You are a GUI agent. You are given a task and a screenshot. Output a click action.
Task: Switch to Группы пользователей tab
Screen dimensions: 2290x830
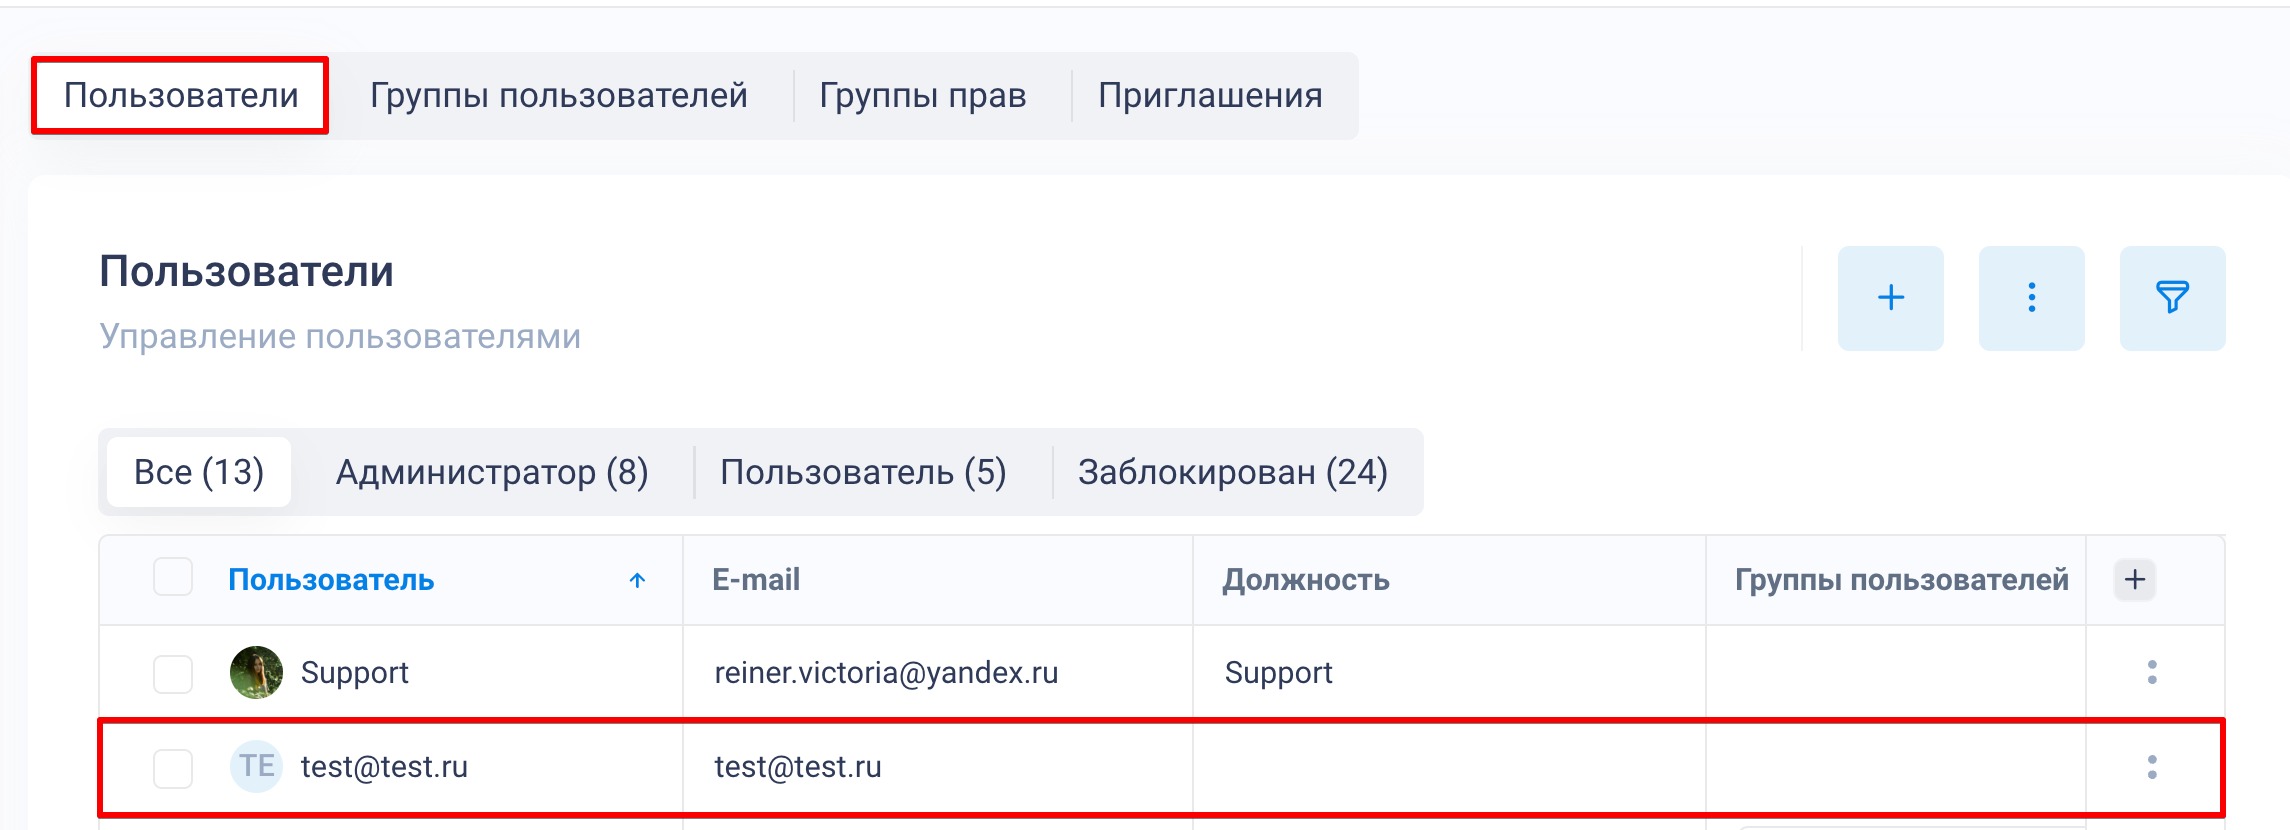[x=558, y=96]
